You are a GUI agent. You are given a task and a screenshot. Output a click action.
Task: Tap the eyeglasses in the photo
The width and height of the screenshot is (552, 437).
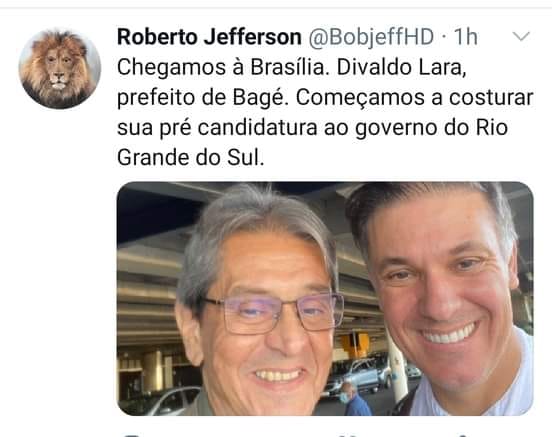tap(273, 313)
